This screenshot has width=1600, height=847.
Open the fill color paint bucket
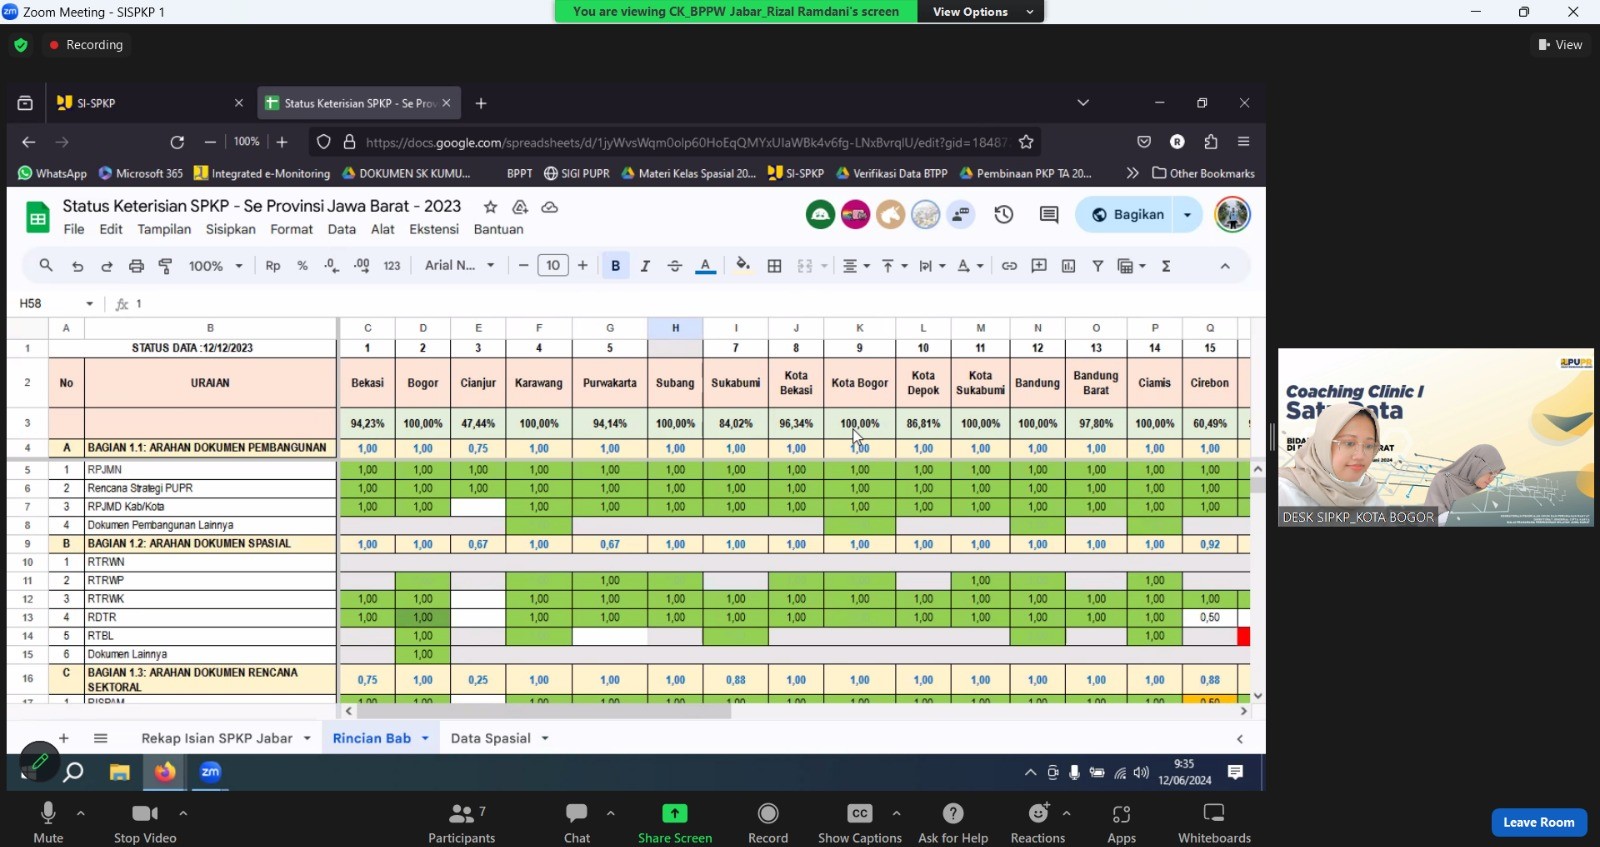click(742, 266)
